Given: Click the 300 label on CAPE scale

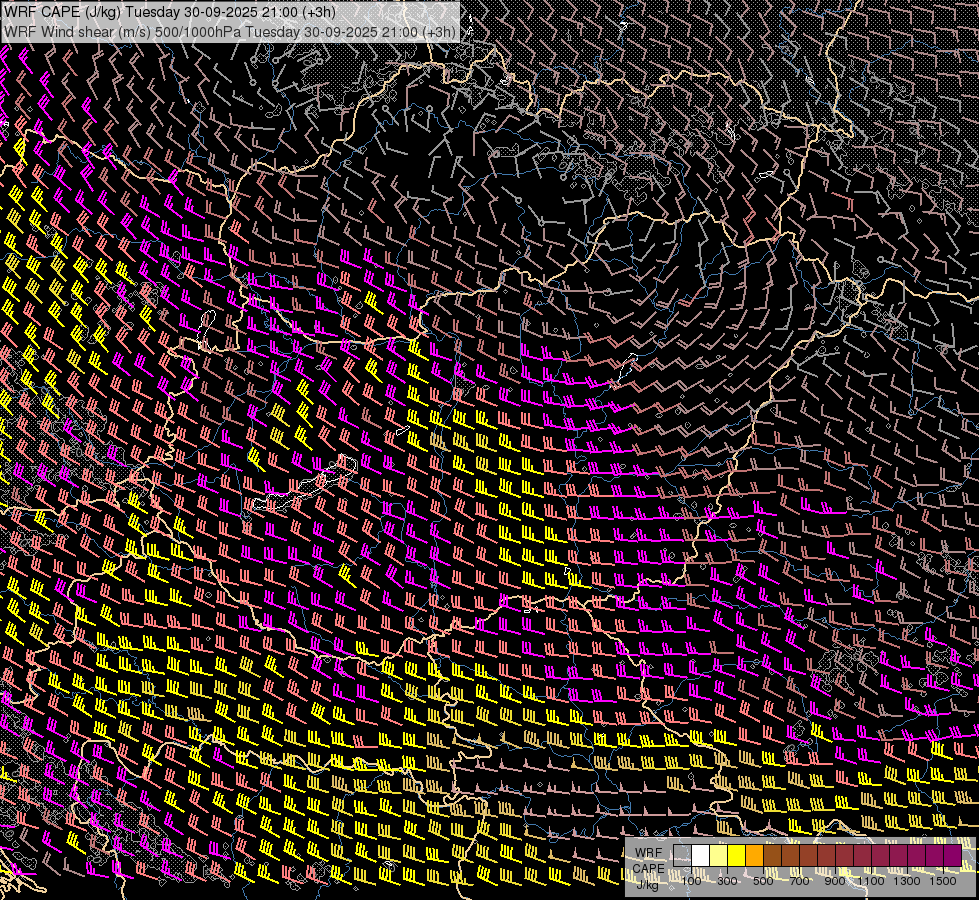Looking at the screenshot, I should pos(727,880).
